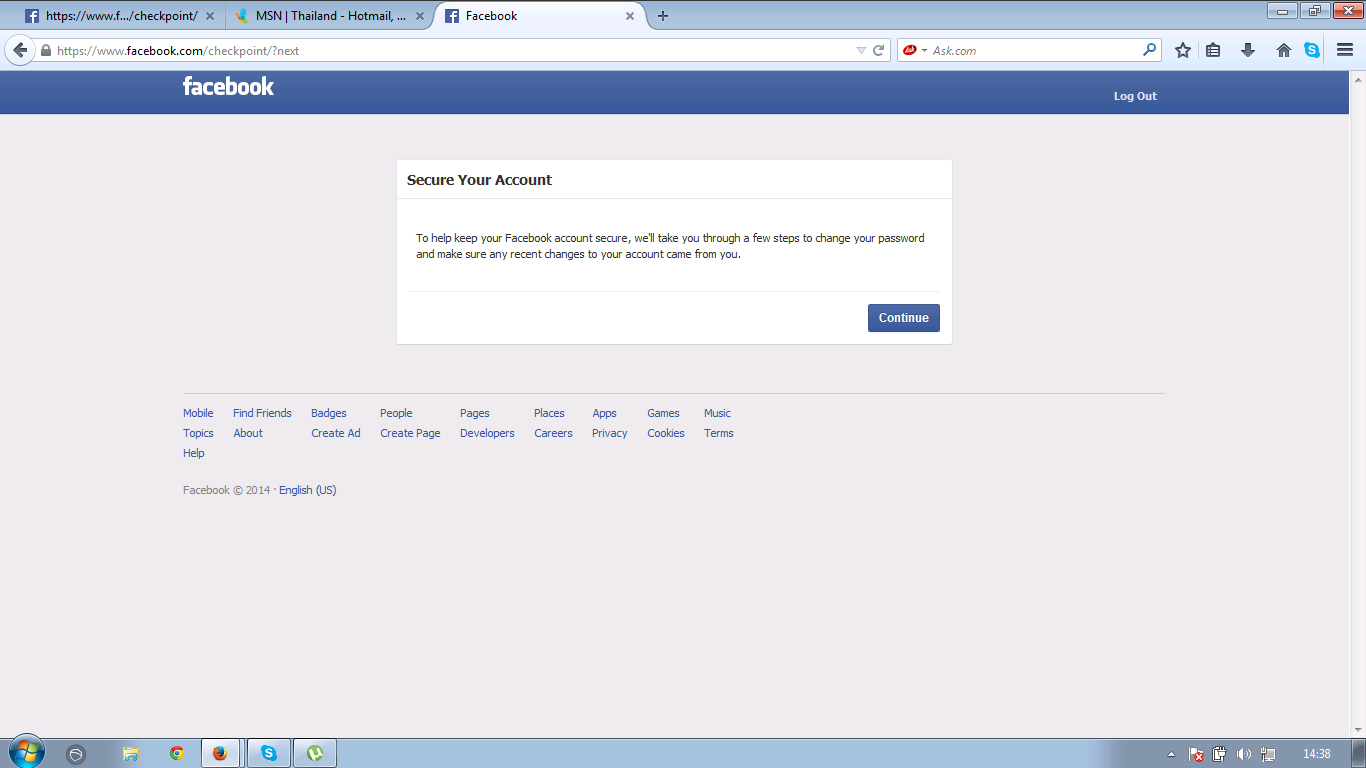Click the facebook logo in the blue header
1366x768 pixels.
[x=228, y=87]
